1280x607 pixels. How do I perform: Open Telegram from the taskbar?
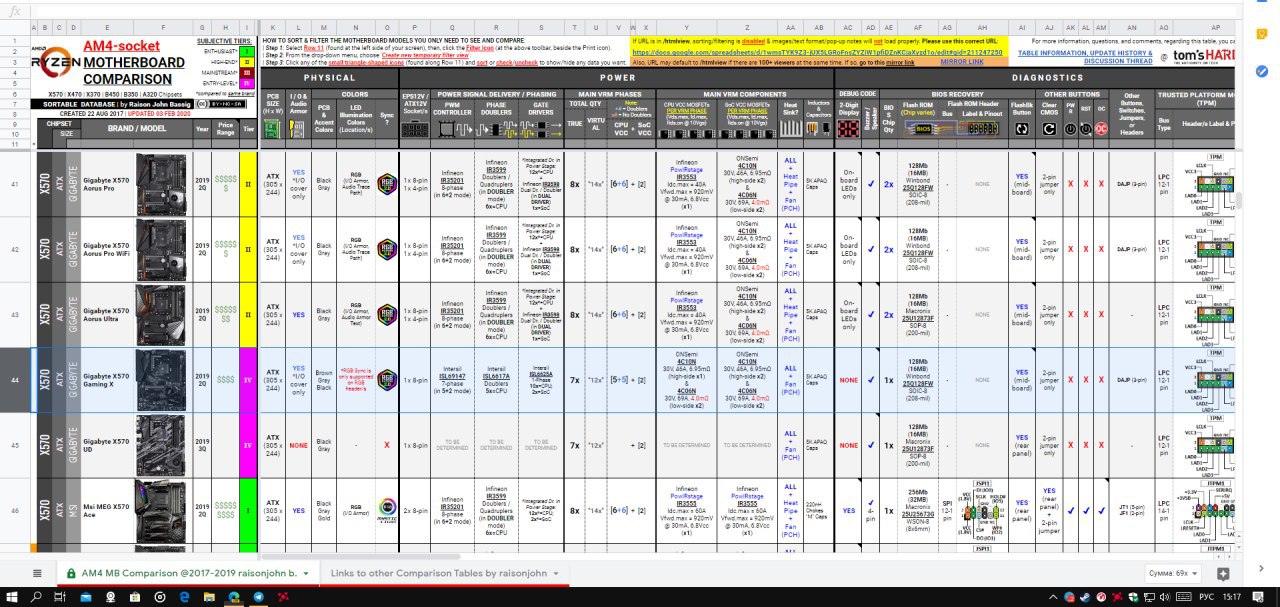[x=259, y=595]
